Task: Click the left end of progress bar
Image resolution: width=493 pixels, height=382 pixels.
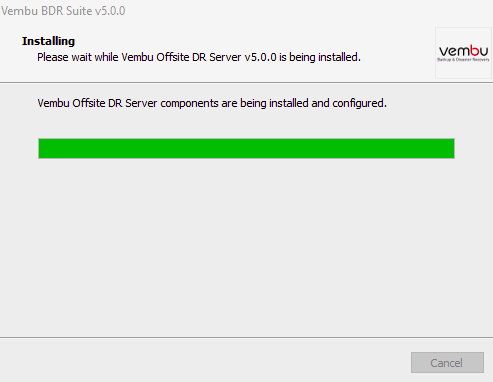Action: click(41, 148)
